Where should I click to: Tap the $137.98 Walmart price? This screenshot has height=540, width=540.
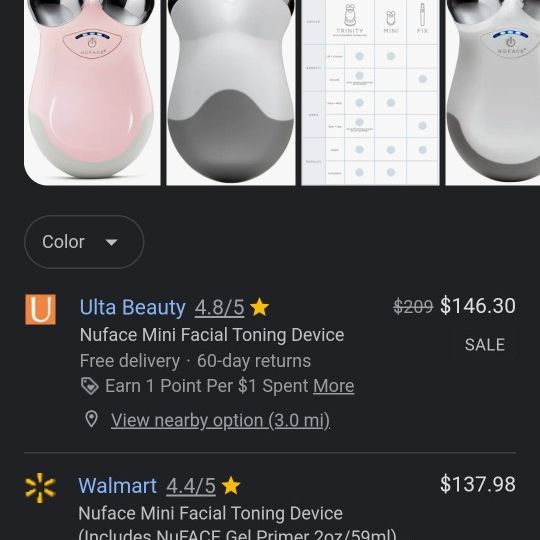pos(478,484)
